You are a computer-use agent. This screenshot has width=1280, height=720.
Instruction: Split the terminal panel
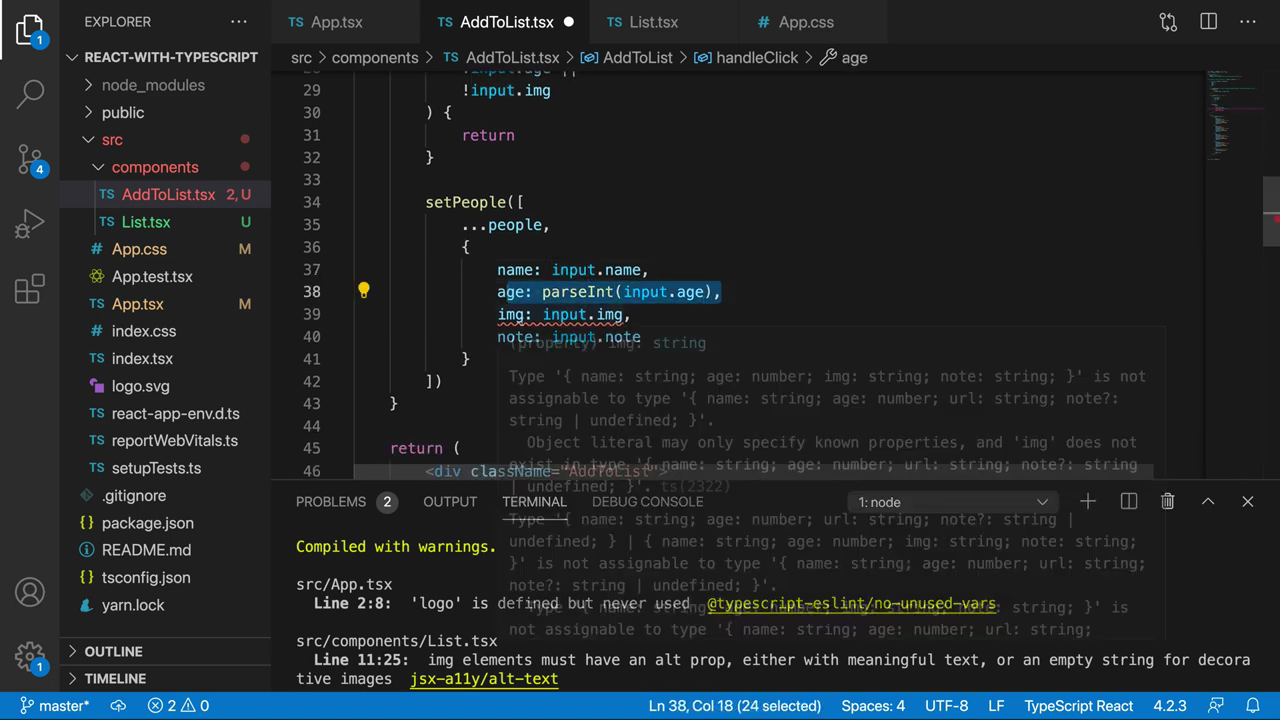[x=1129, y=502]
